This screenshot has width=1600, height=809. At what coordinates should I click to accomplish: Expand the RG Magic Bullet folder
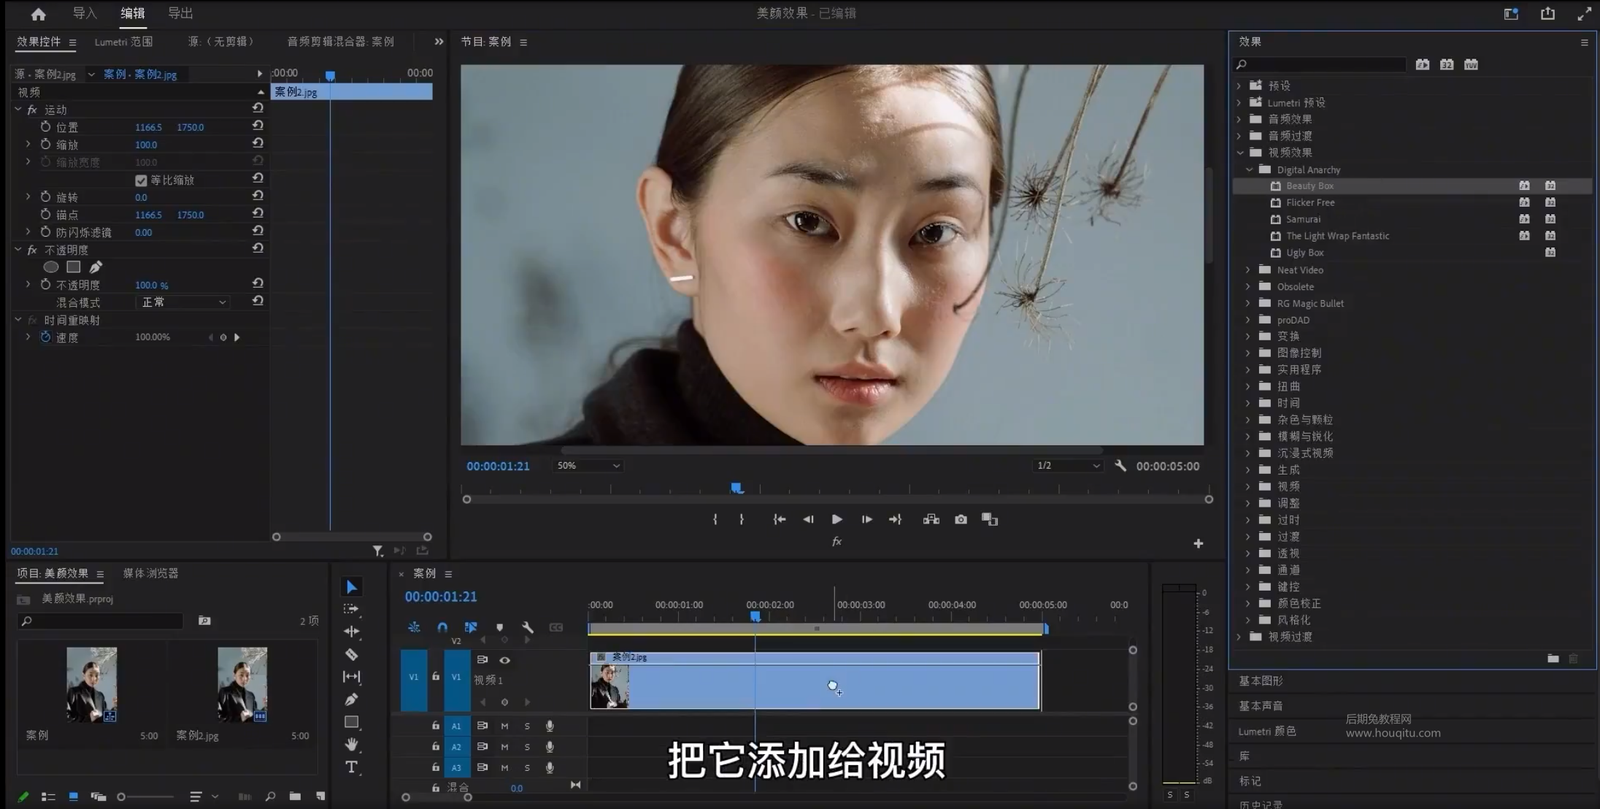(1248, 303)
